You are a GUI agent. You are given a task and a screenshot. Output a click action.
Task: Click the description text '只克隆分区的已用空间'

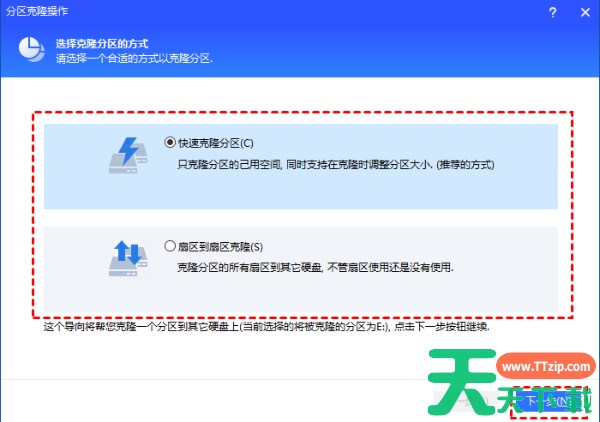pos(229,165)
